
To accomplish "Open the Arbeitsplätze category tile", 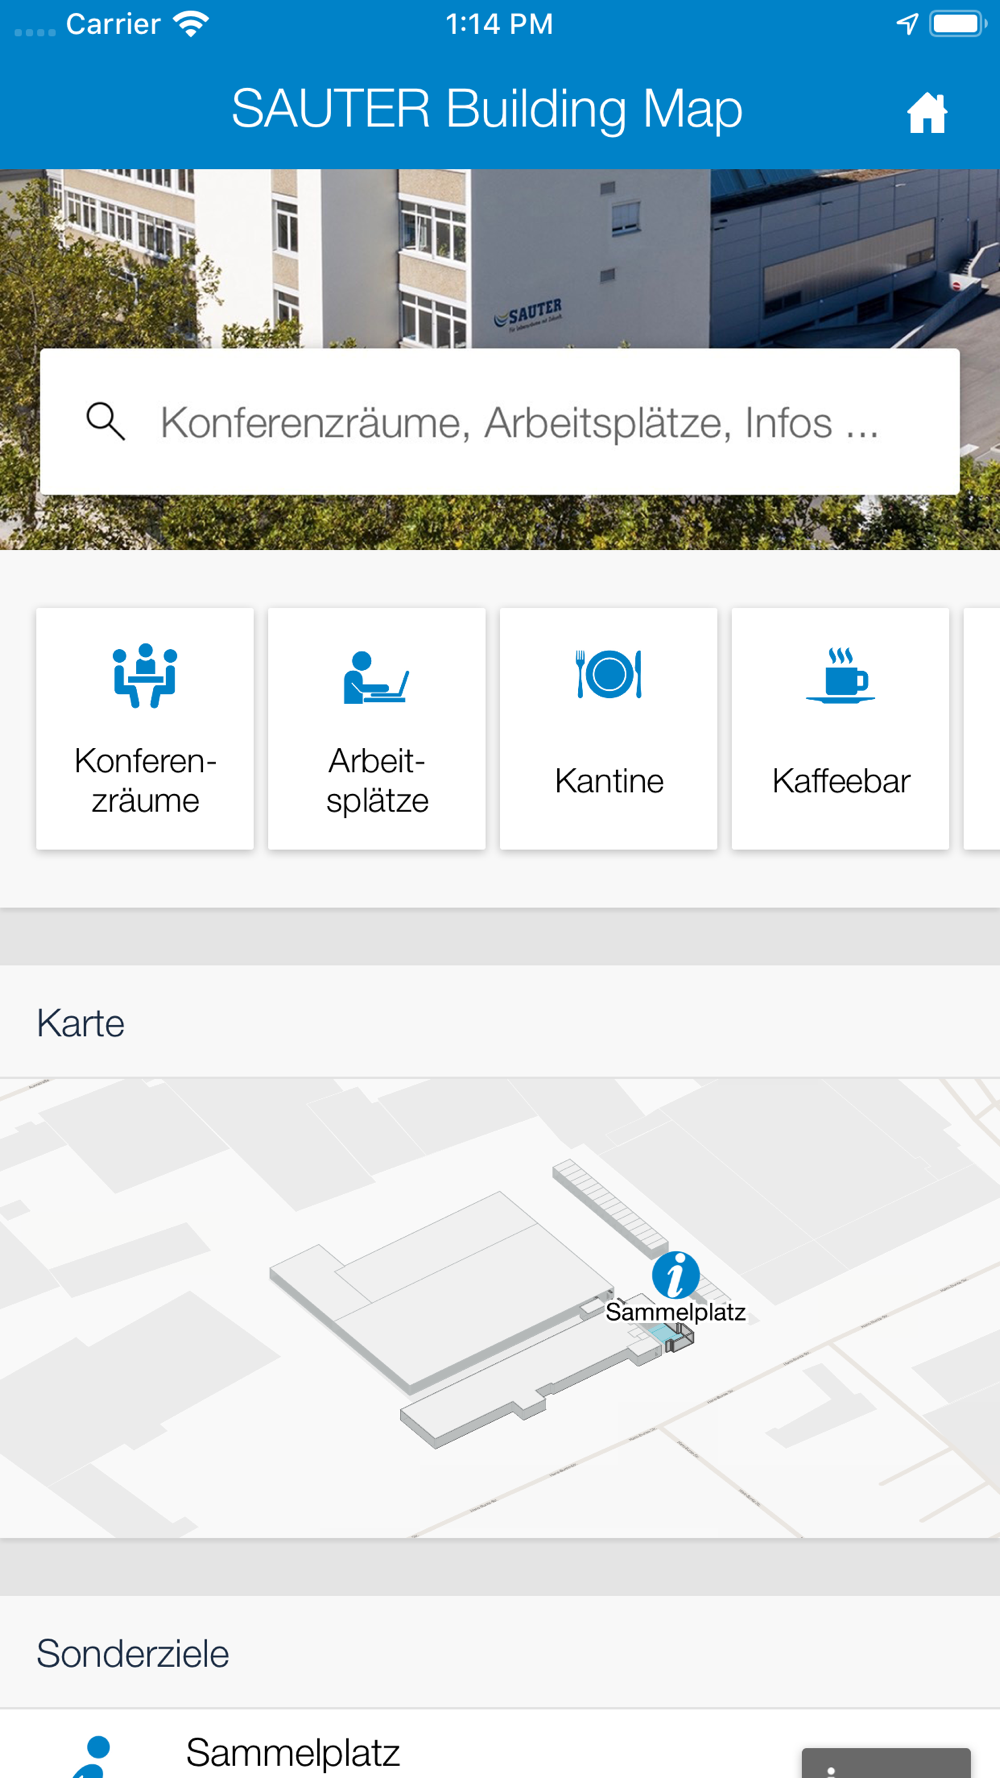I will [377, 729].
